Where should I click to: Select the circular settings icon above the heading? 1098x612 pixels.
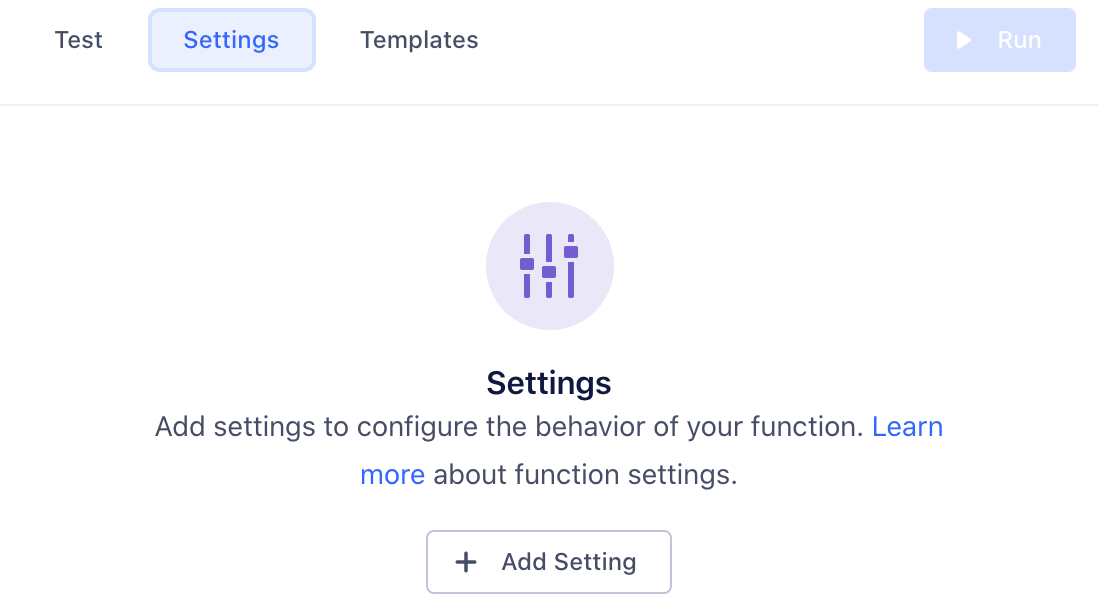coord(549,265)
